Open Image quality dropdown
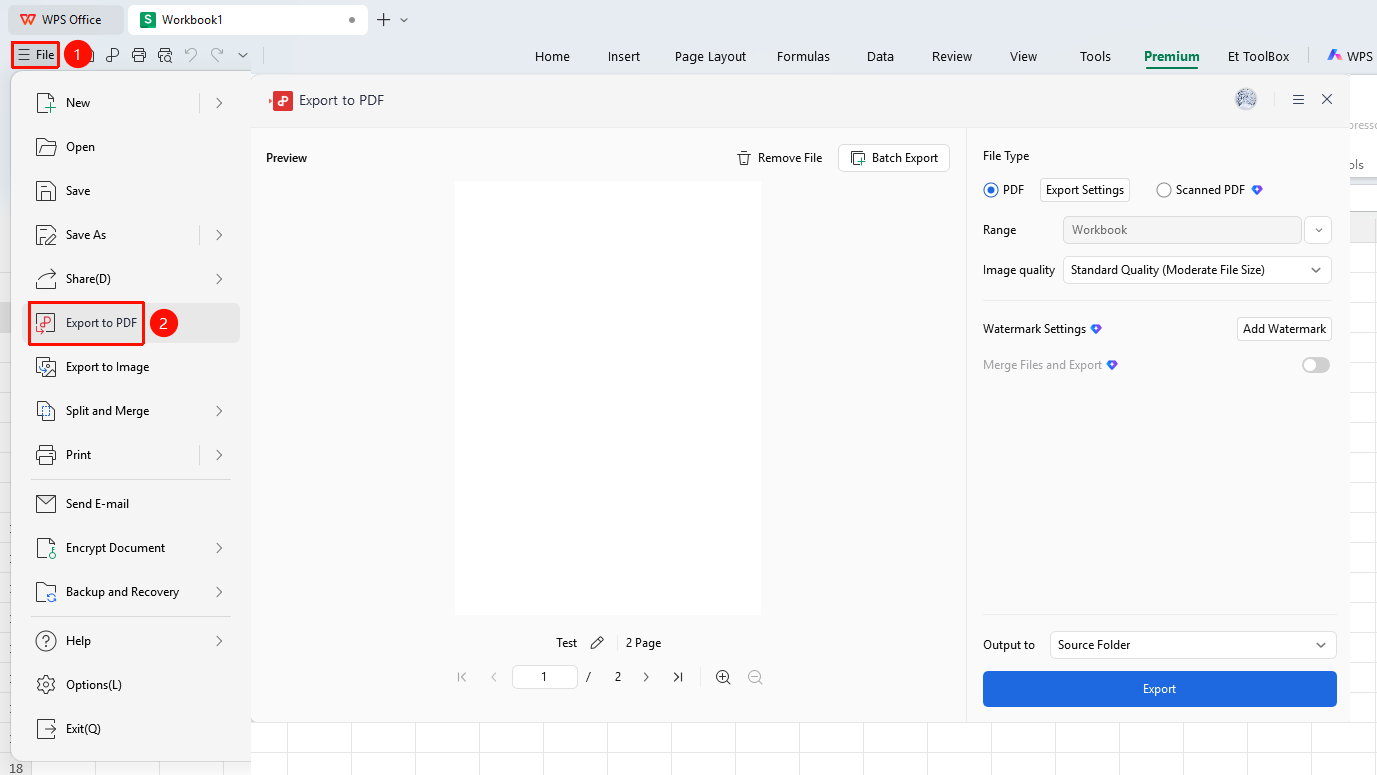This screenshot has width=1377, height=775. coord(1197,270)
